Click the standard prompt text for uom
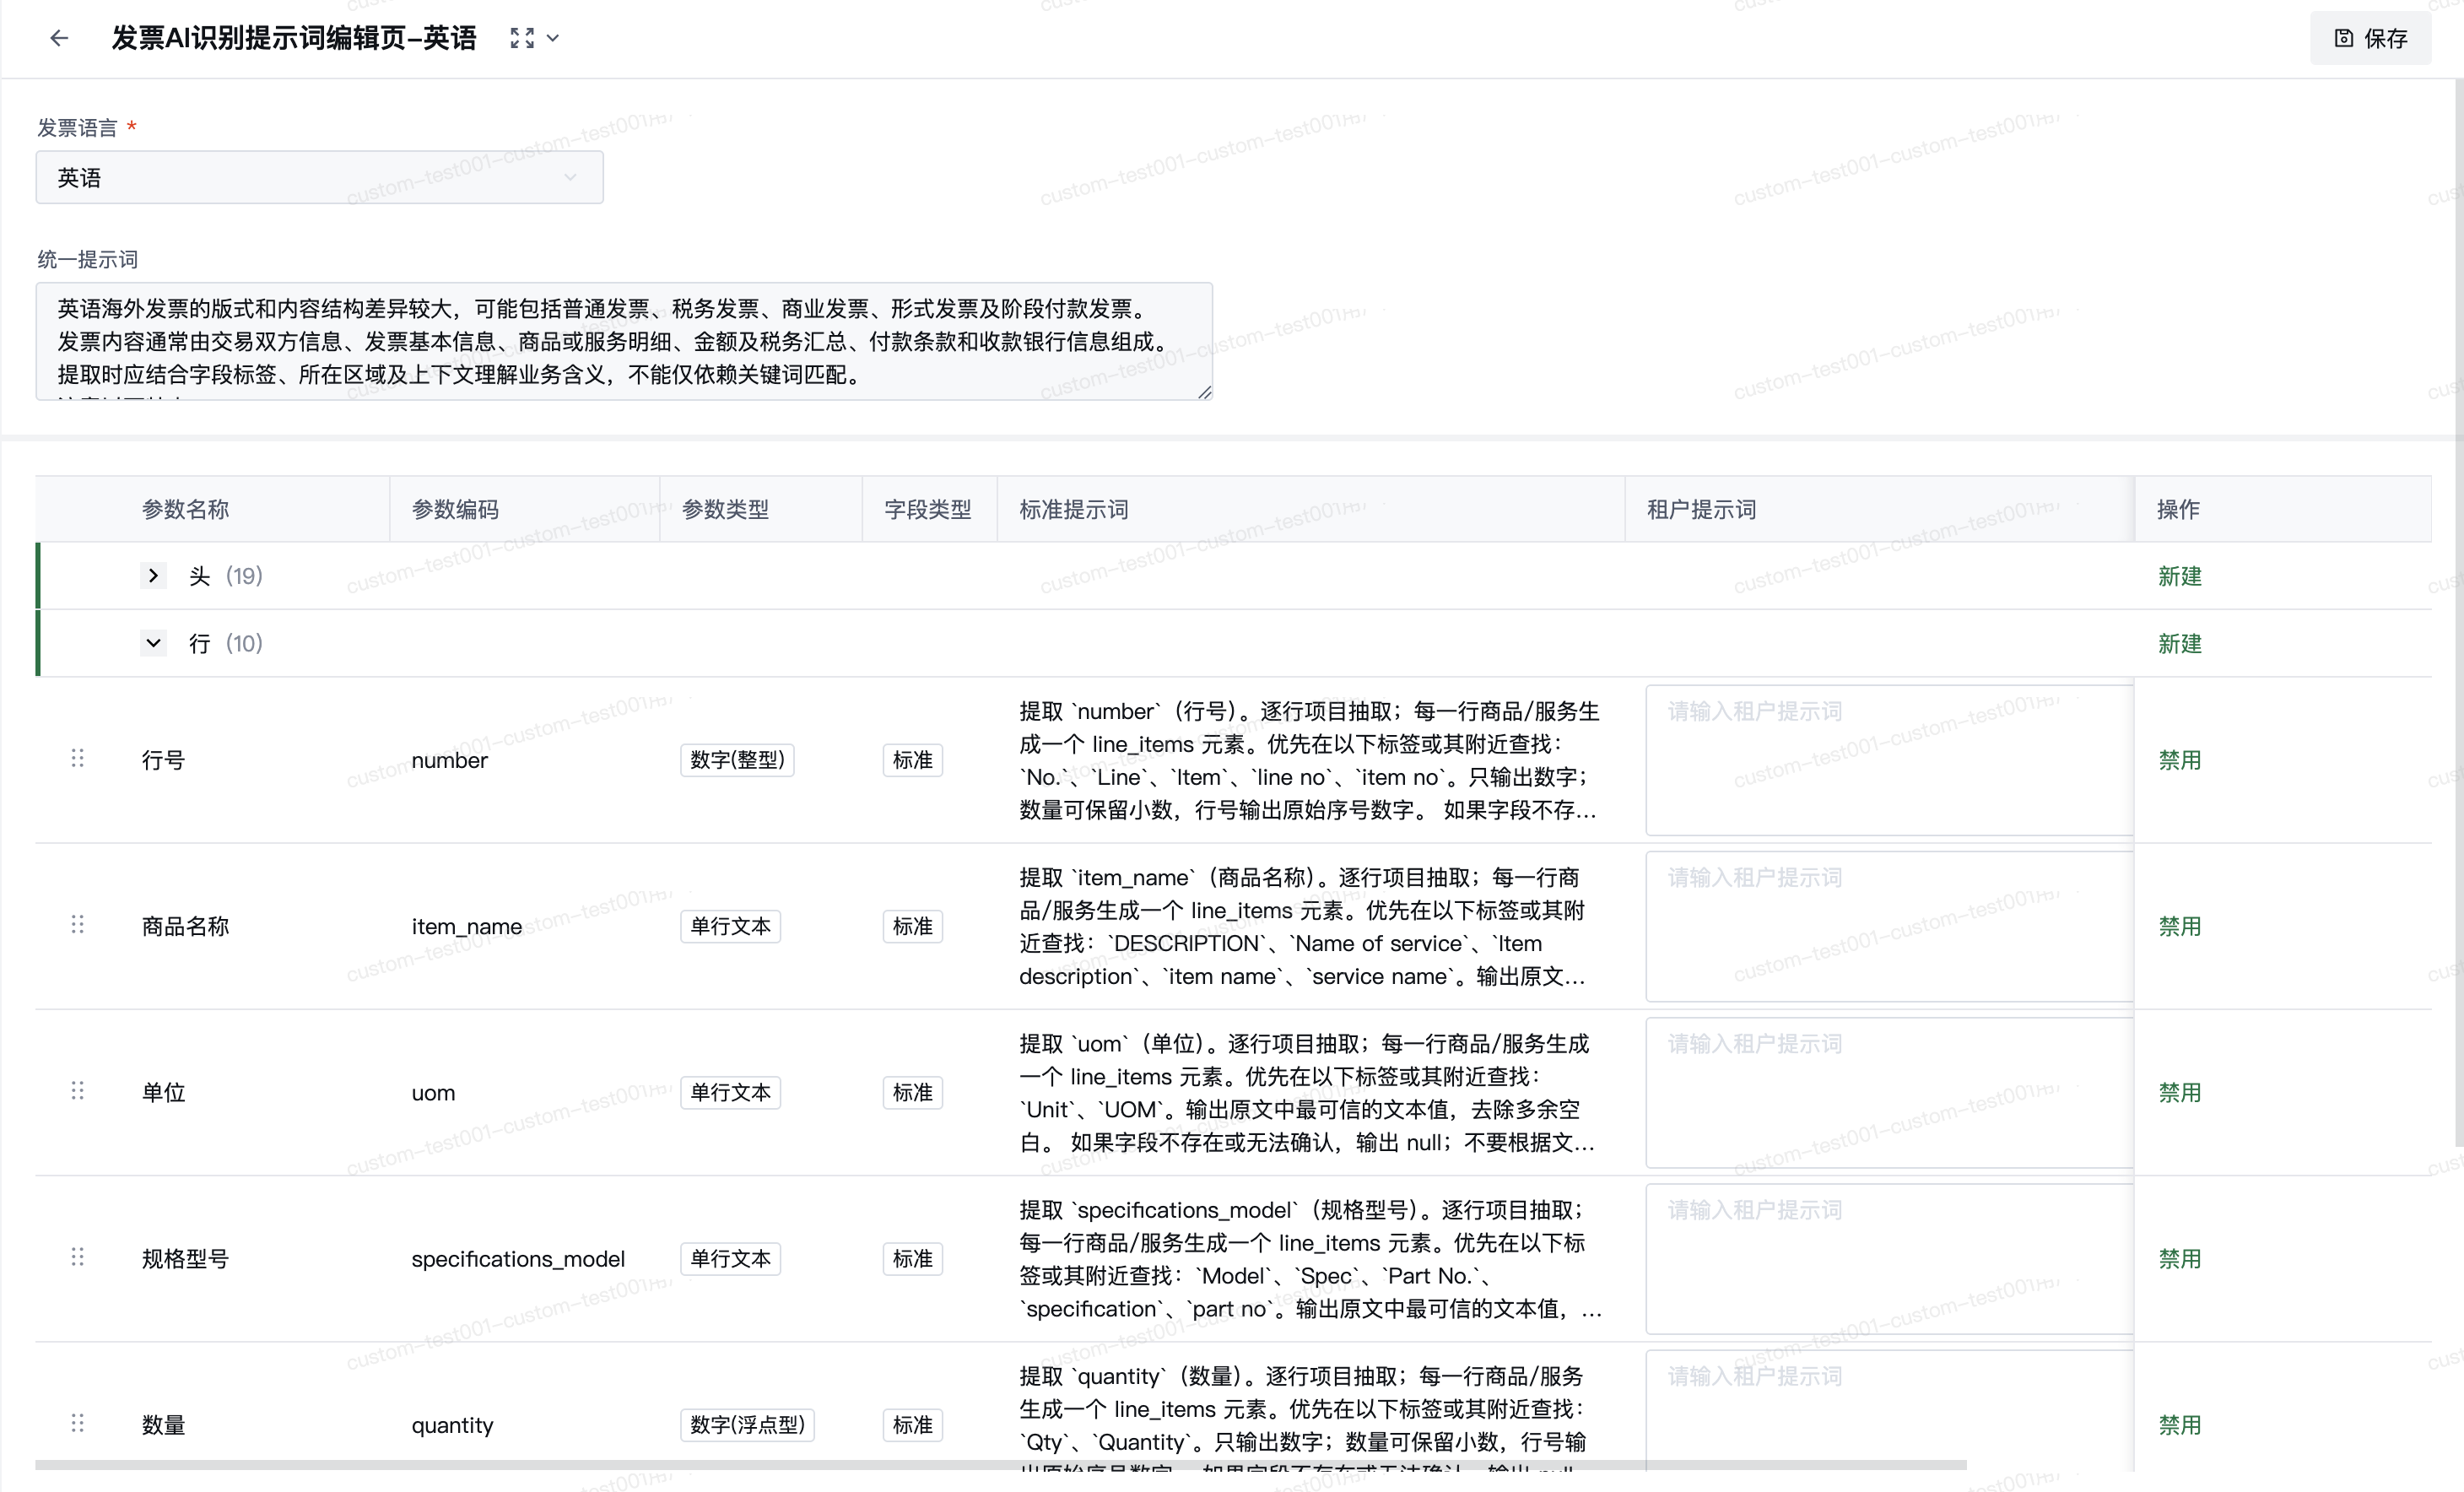Screen dimensions: 2464x1492 click(x=1306, y=1092)
